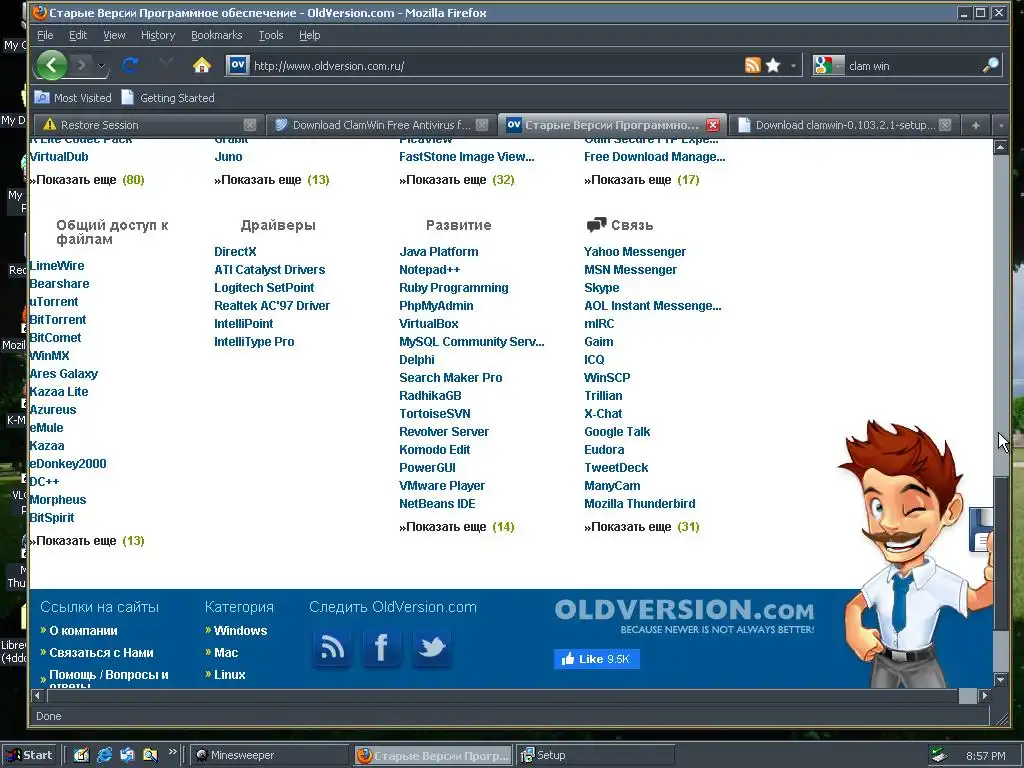
Task: Open the Getting Started bookmark
Action: [168, 98]
